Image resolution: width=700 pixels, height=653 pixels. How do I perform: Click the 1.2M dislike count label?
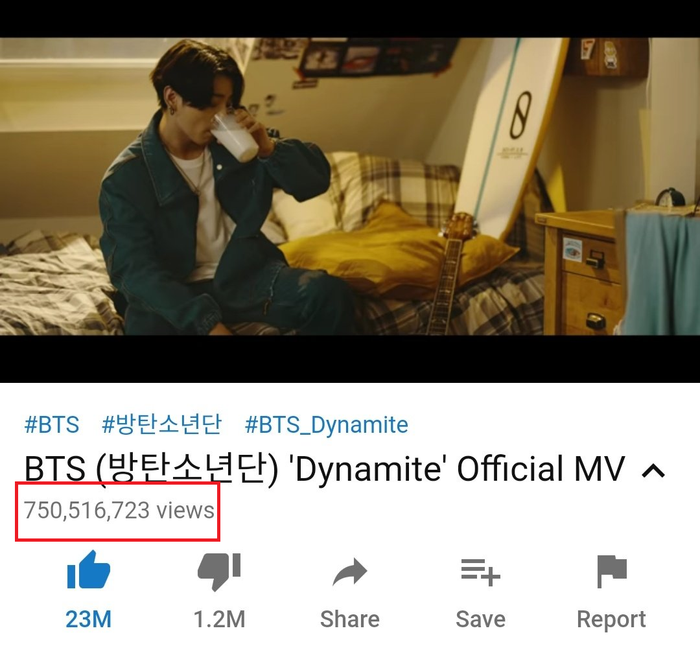(219, 620)
